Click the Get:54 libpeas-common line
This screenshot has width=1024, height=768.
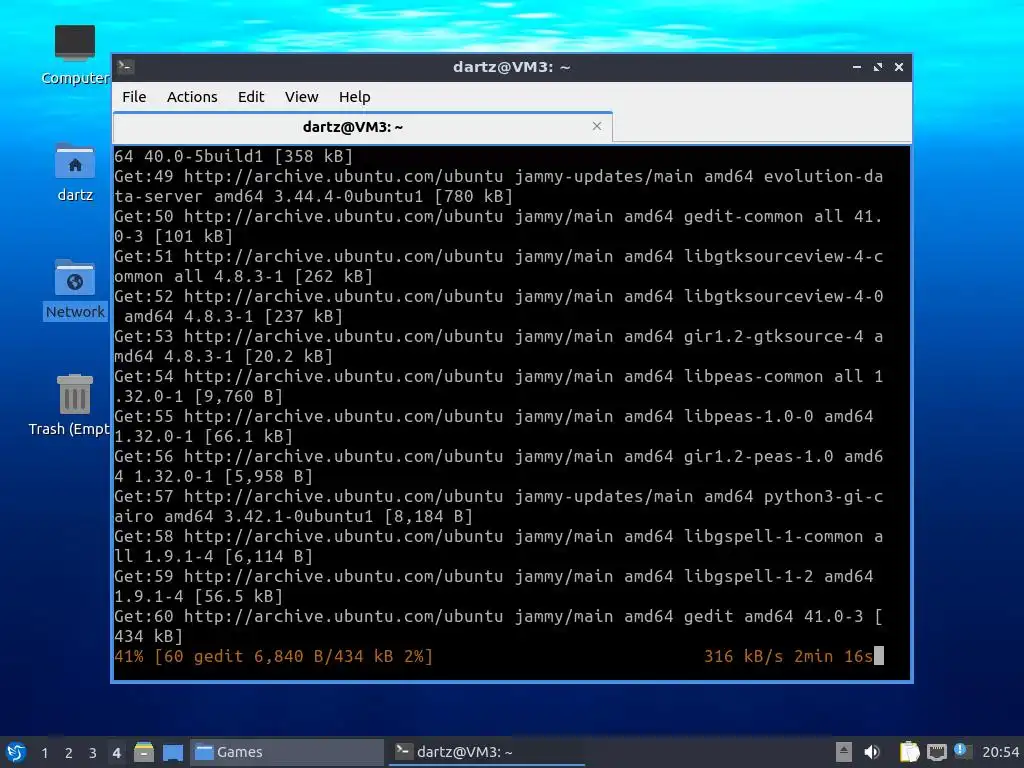(498, 386)
